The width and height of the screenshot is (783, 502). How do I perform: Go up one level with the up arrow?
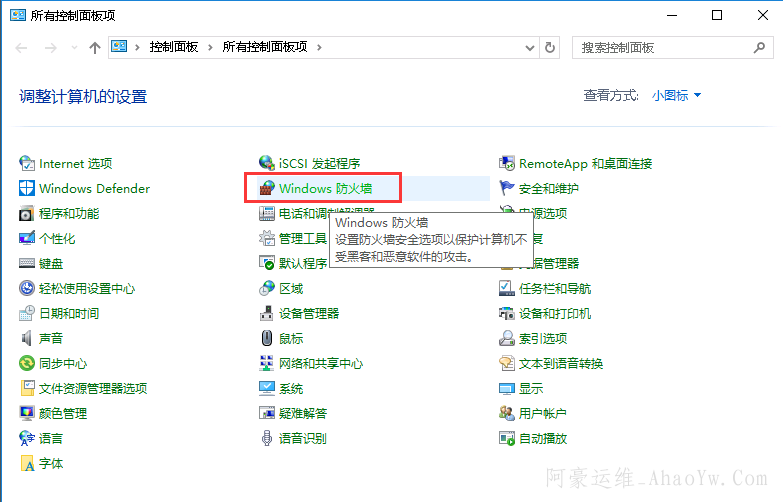point(94,48)
